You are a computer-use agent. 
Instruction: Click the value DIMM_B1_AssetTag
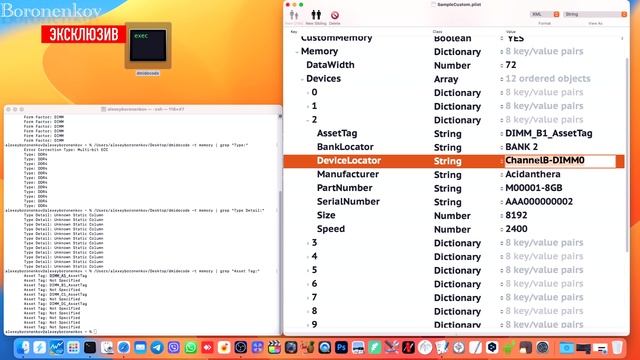tap(549, 133)
